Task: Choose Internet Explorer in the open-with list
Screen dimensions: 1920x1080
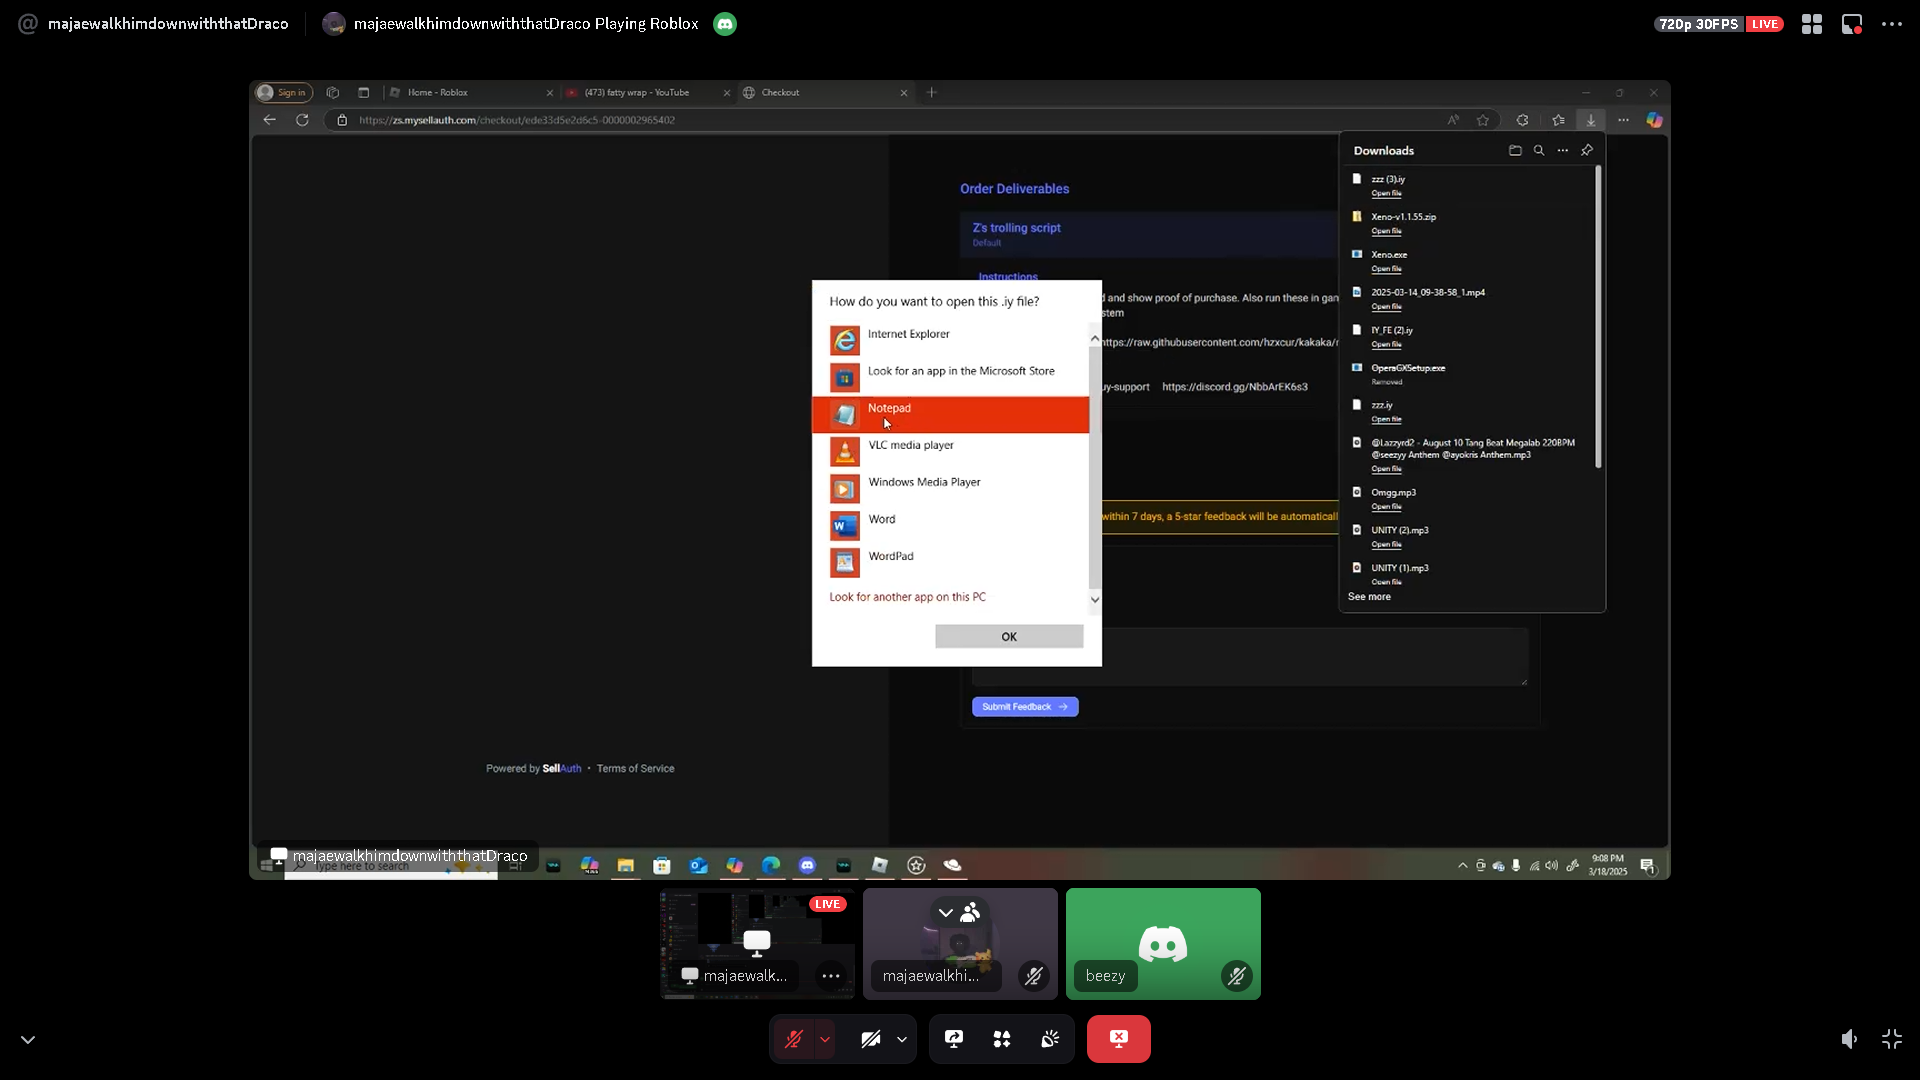Action: point(950,340)
